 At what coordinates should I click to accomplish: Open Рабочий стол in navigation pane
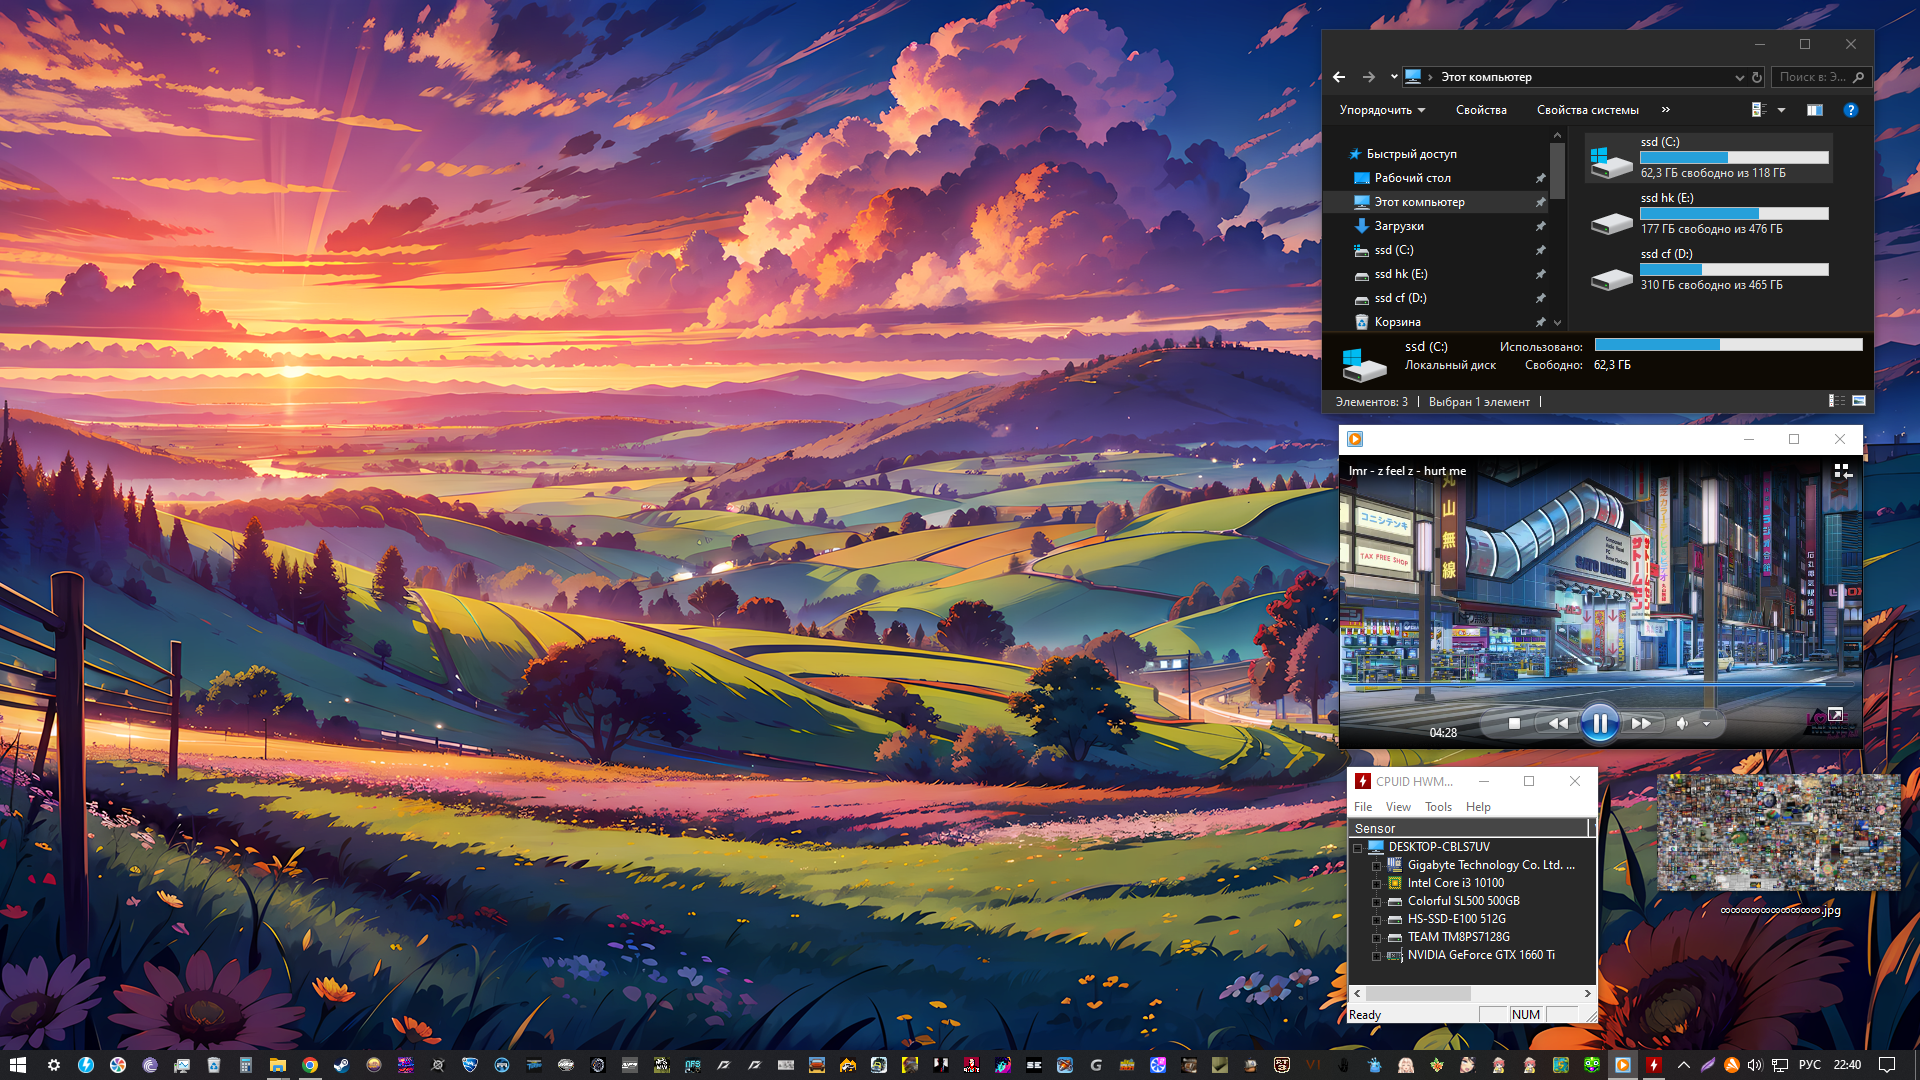point(1412,178)
